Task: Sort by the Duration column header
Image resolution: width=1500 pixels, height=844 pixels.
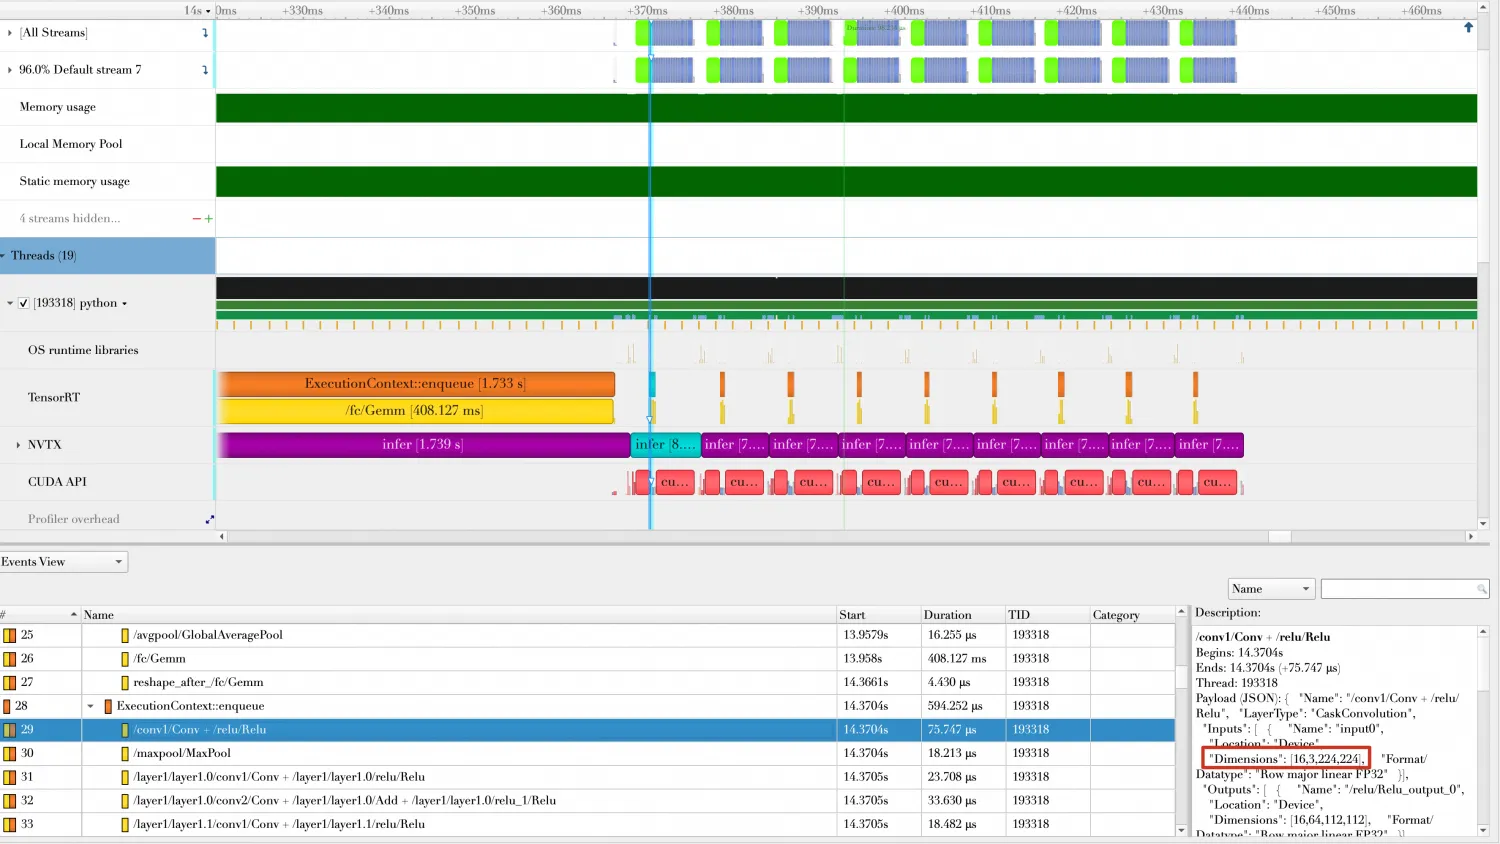Action: pos(962,614)
